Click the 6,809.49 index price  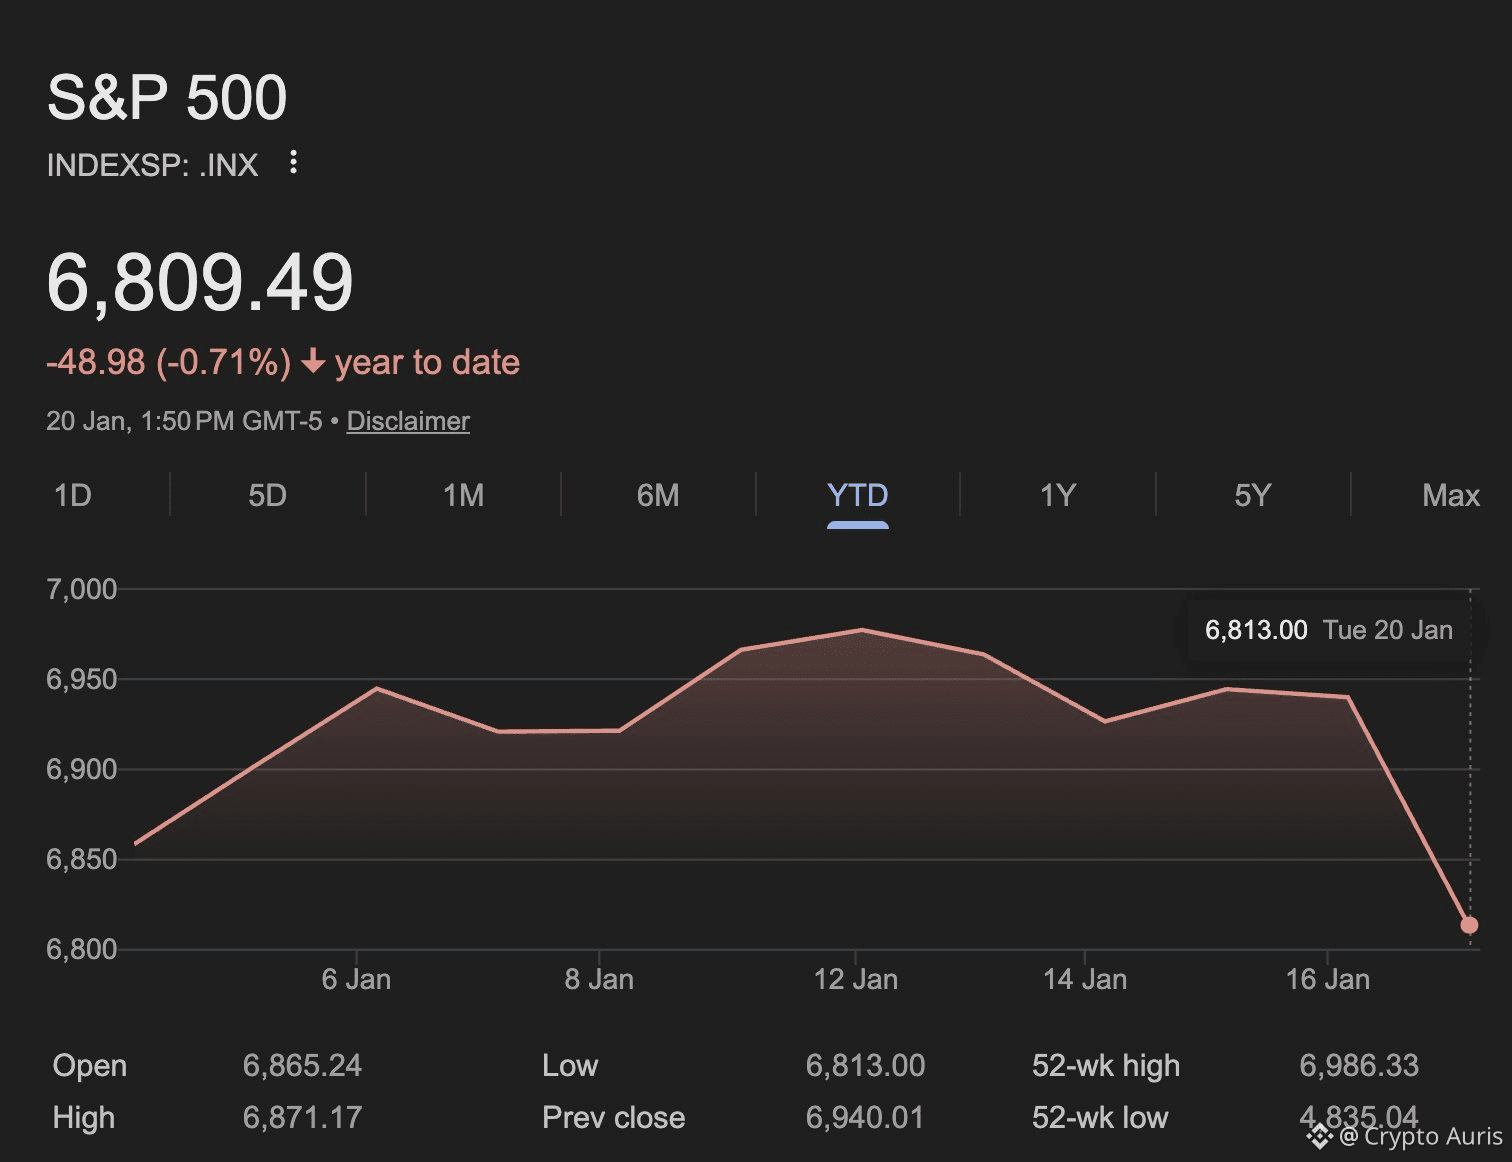(x=200, y=283)
